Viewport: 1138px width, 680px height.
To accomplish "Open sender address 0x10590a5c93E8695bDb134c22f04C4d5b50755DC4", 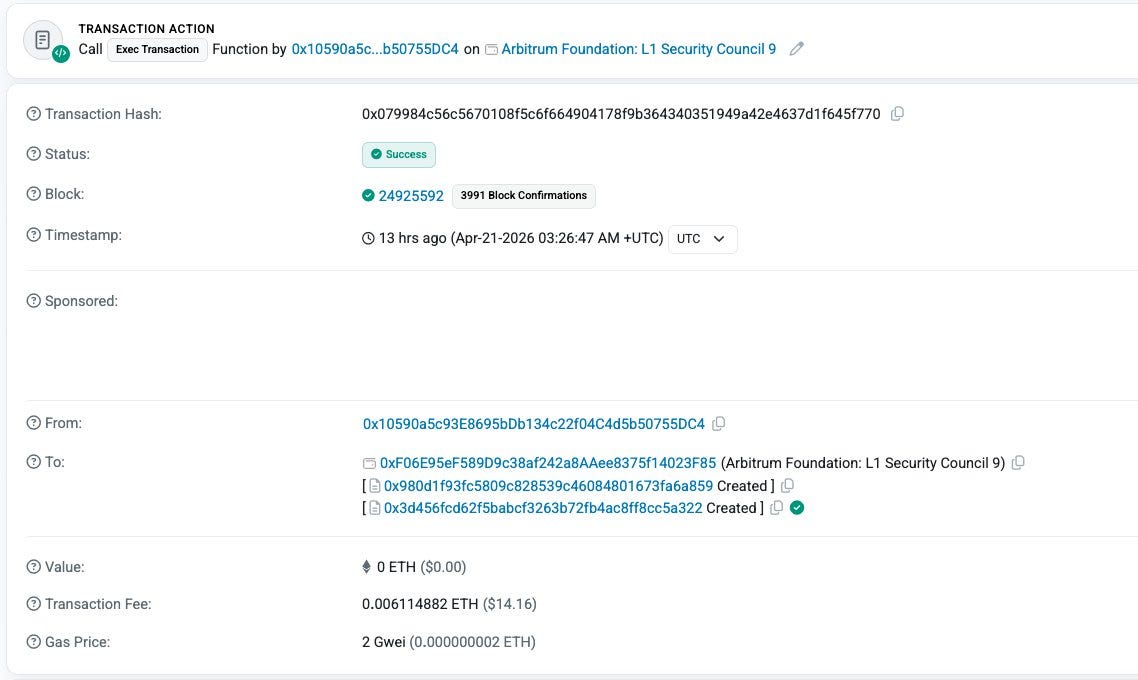I will point(533,423).
